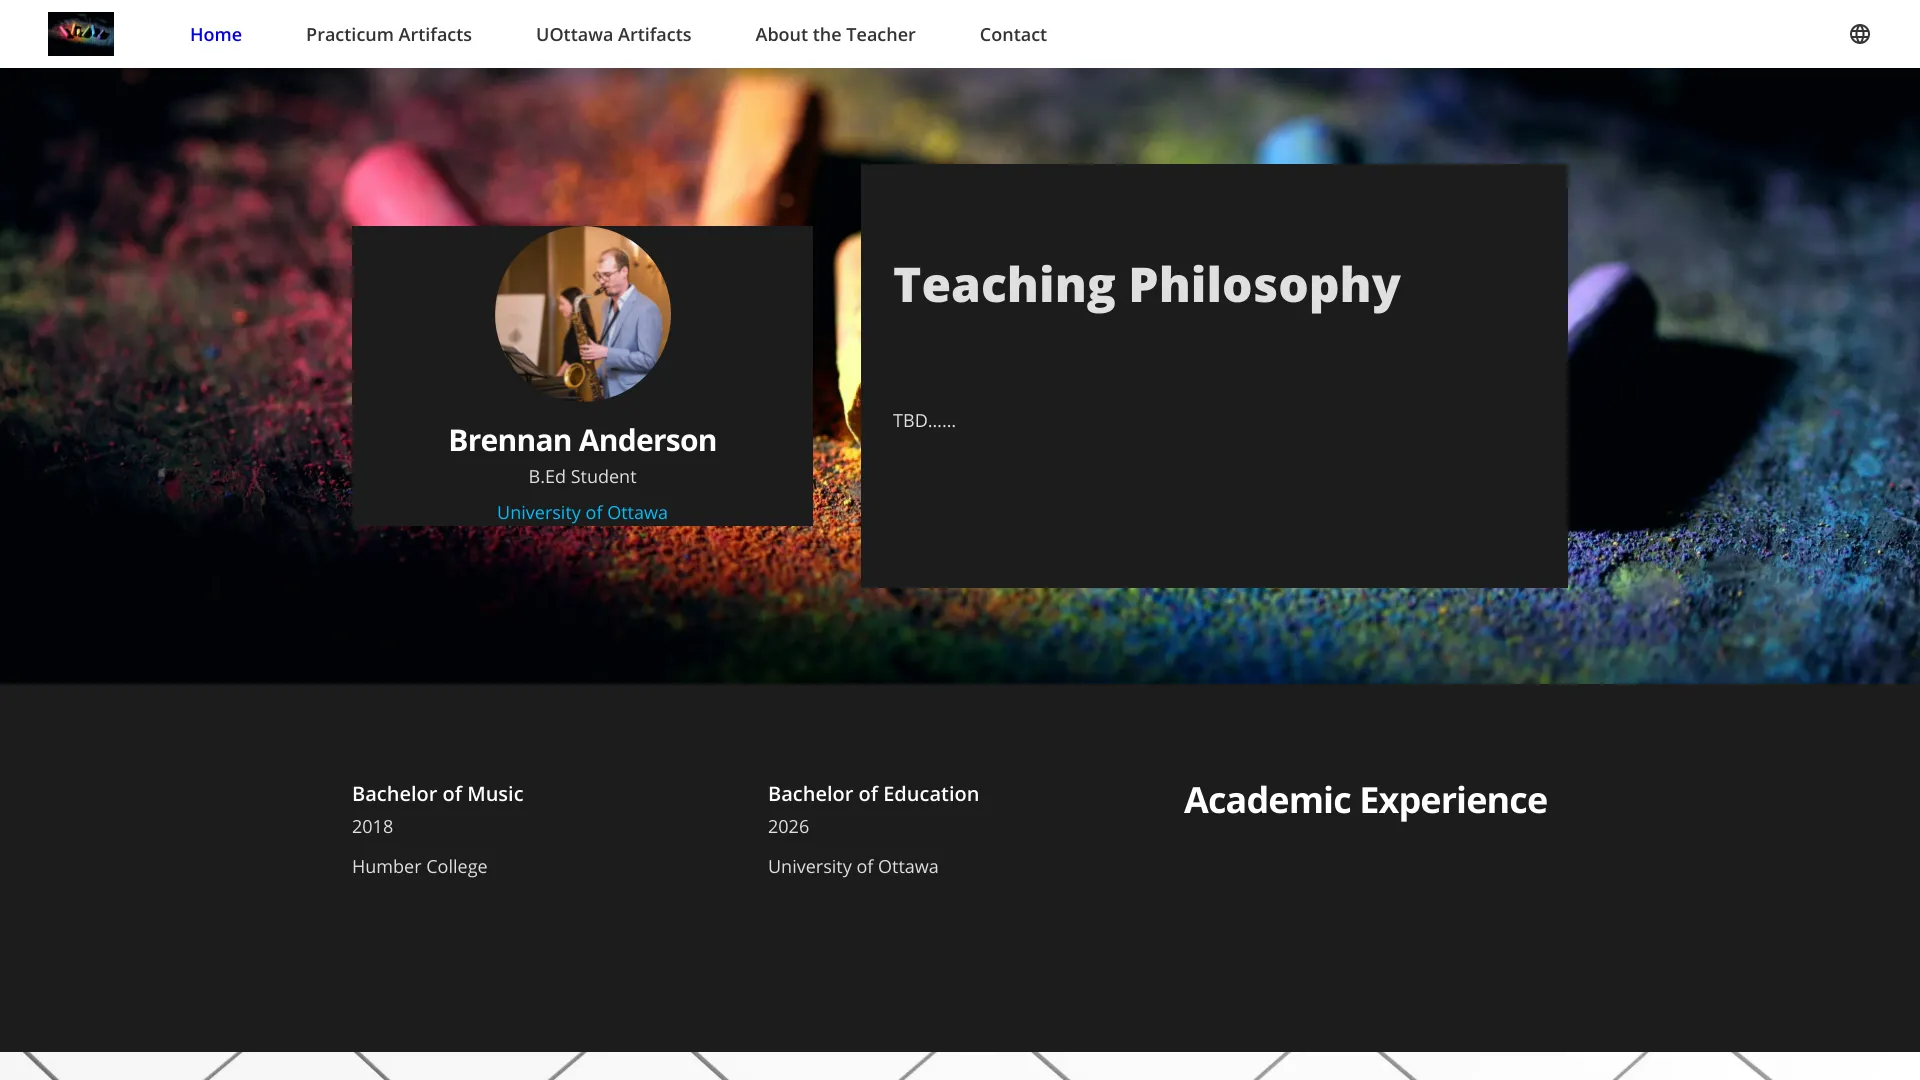Screen dimensions: 1920x1080
Task: Click the Teaching Philosophy heading
Action: click(1146, 285)
